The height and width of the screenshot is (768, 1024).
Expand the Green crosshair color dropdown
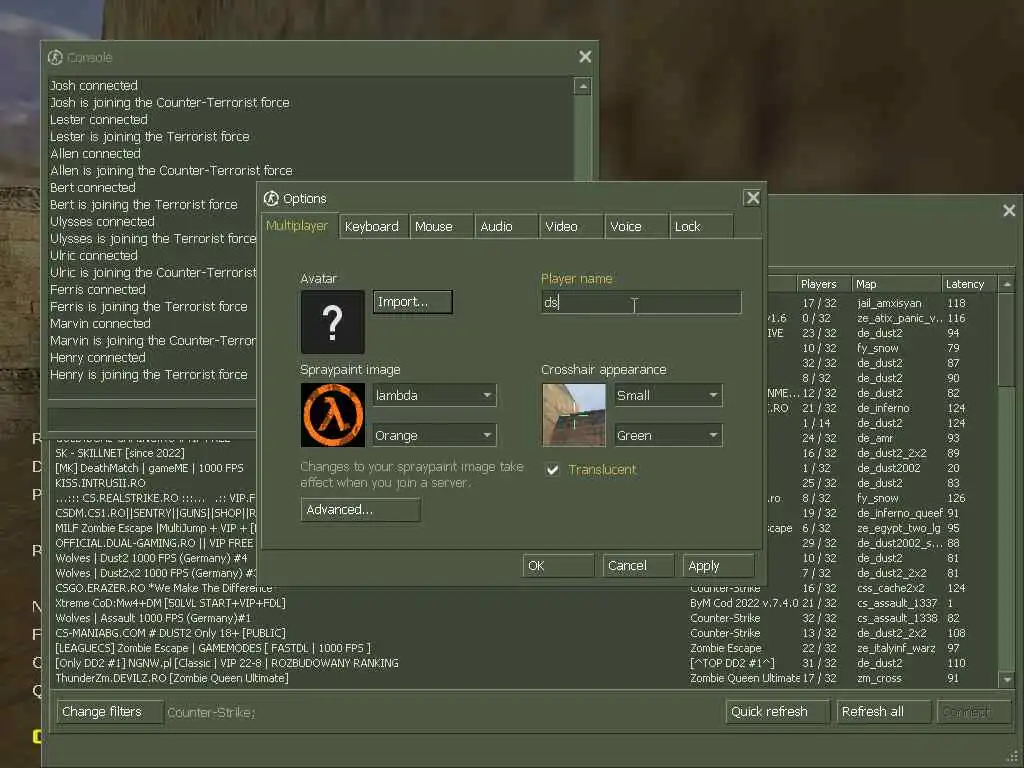click(668, 436)
